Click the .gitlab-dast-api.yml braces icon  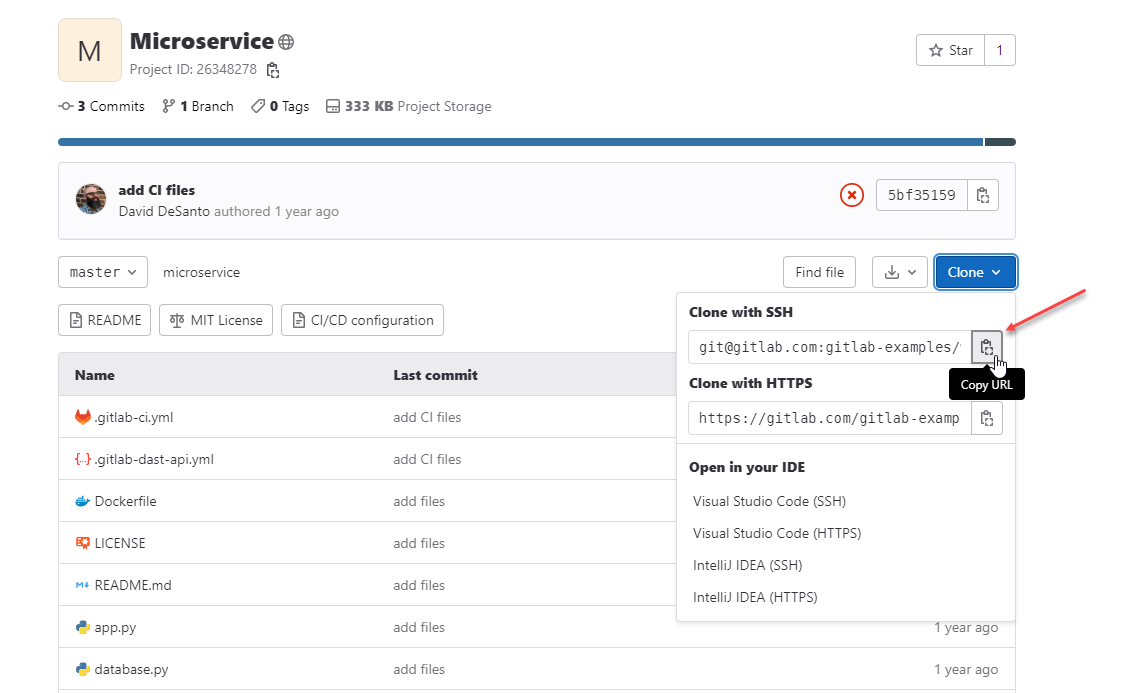[x=83, y=459]
